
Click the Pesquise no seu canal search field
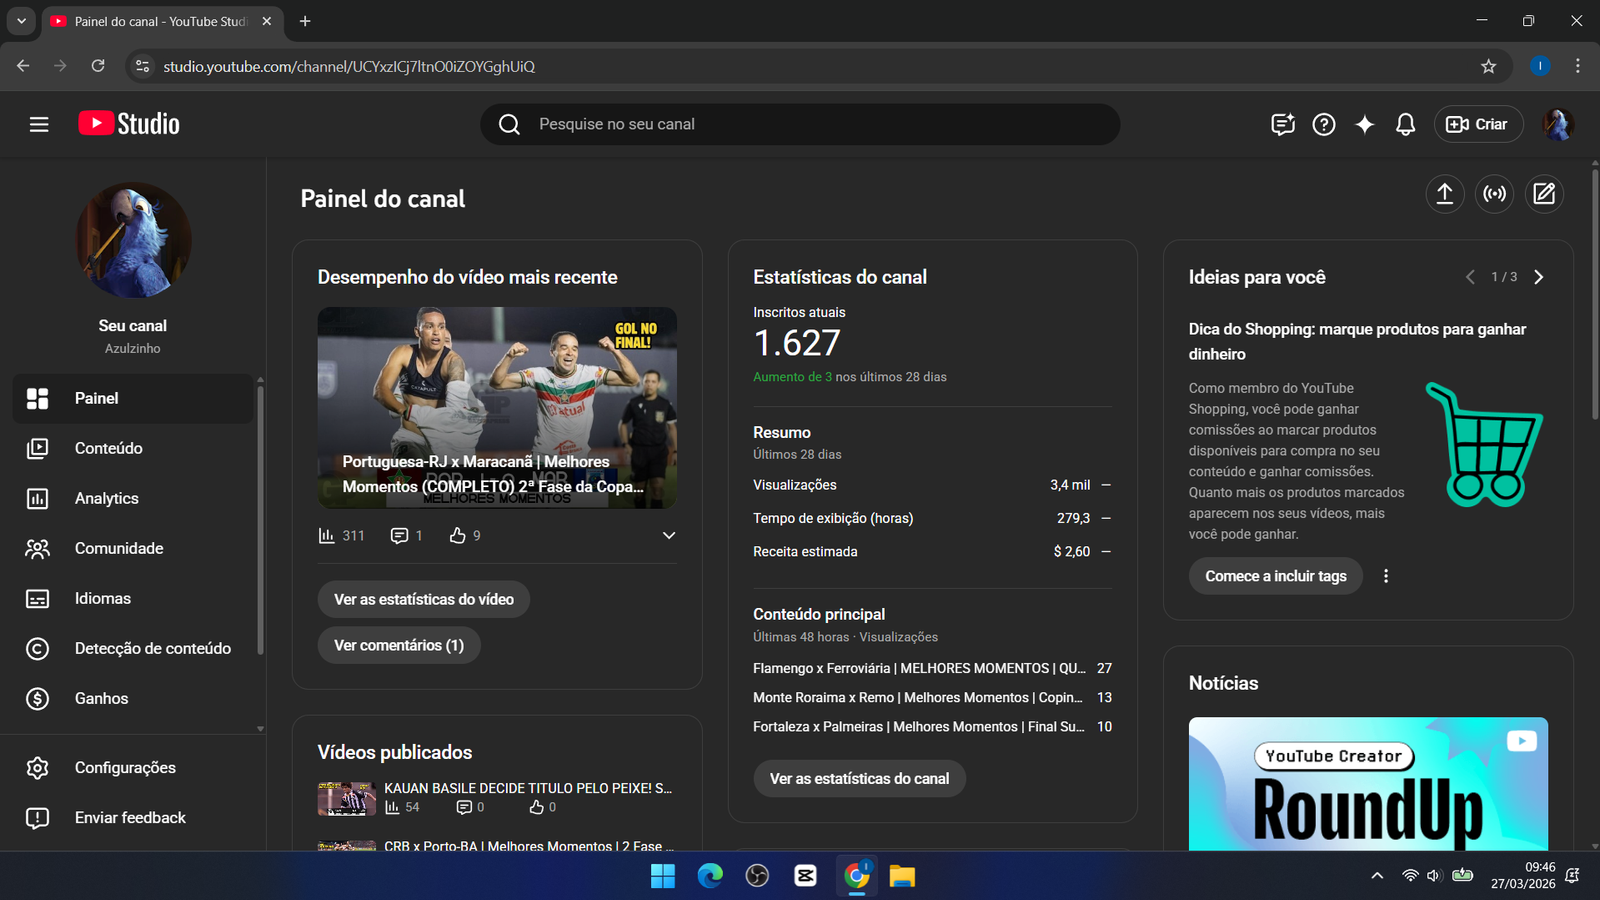tap(800, 124)
